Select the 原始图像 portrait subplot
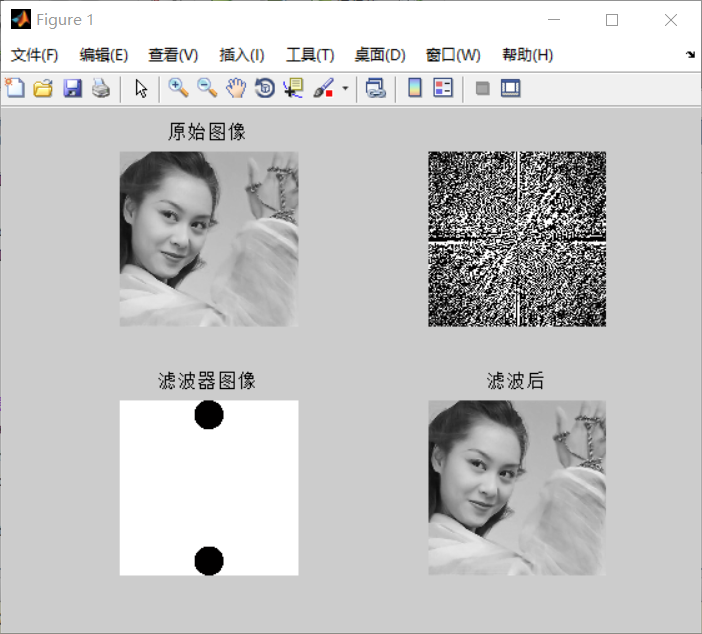This screenshot has width=702, height=634. (x=209, y=239)
